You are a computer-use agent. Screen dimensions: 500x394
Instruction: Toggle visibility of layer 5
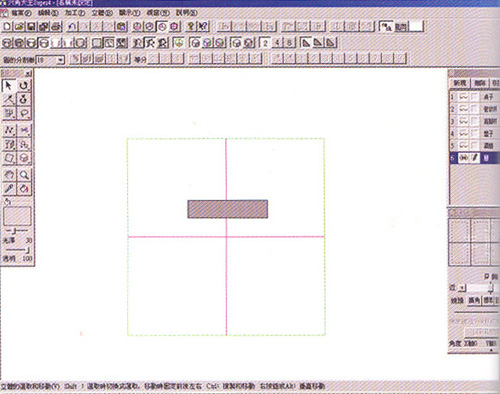[464, 146]
